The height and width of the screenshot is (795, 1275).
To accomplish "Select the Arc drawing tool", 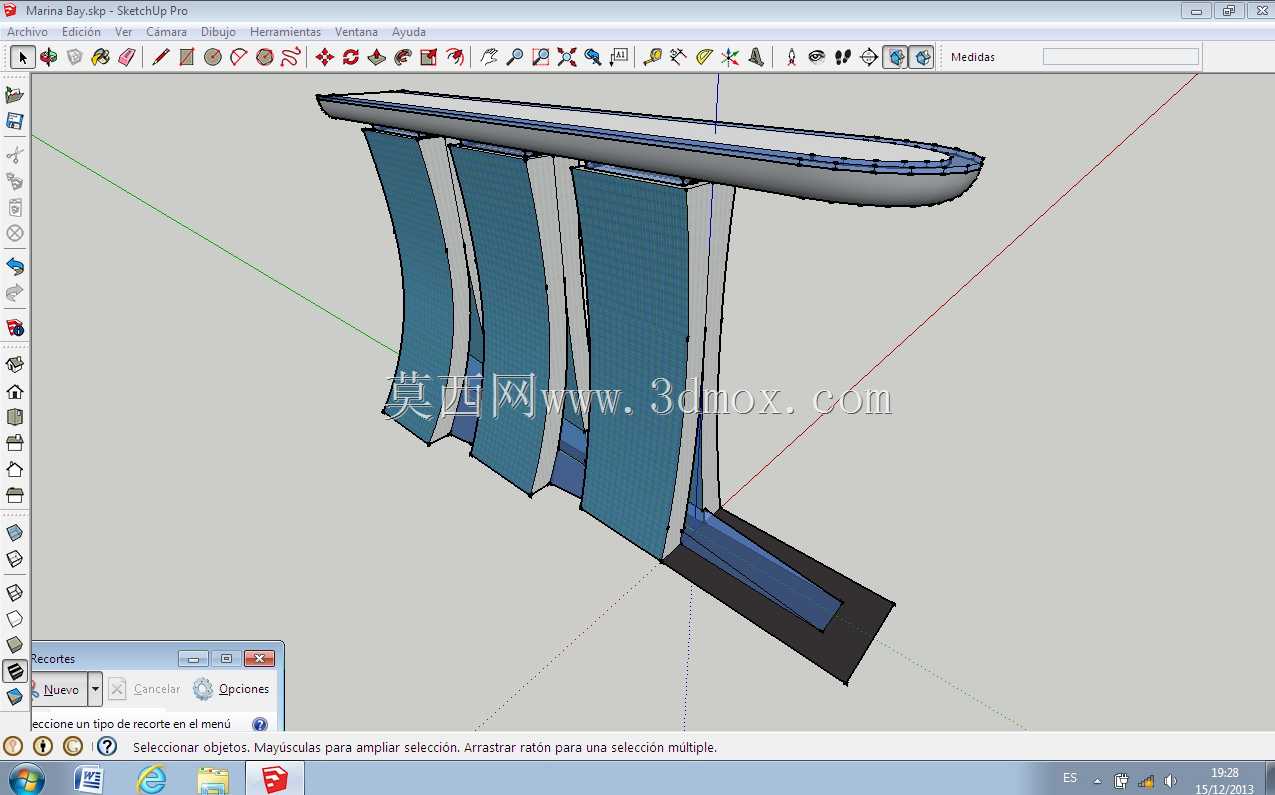I will click(x=238, y=57).
